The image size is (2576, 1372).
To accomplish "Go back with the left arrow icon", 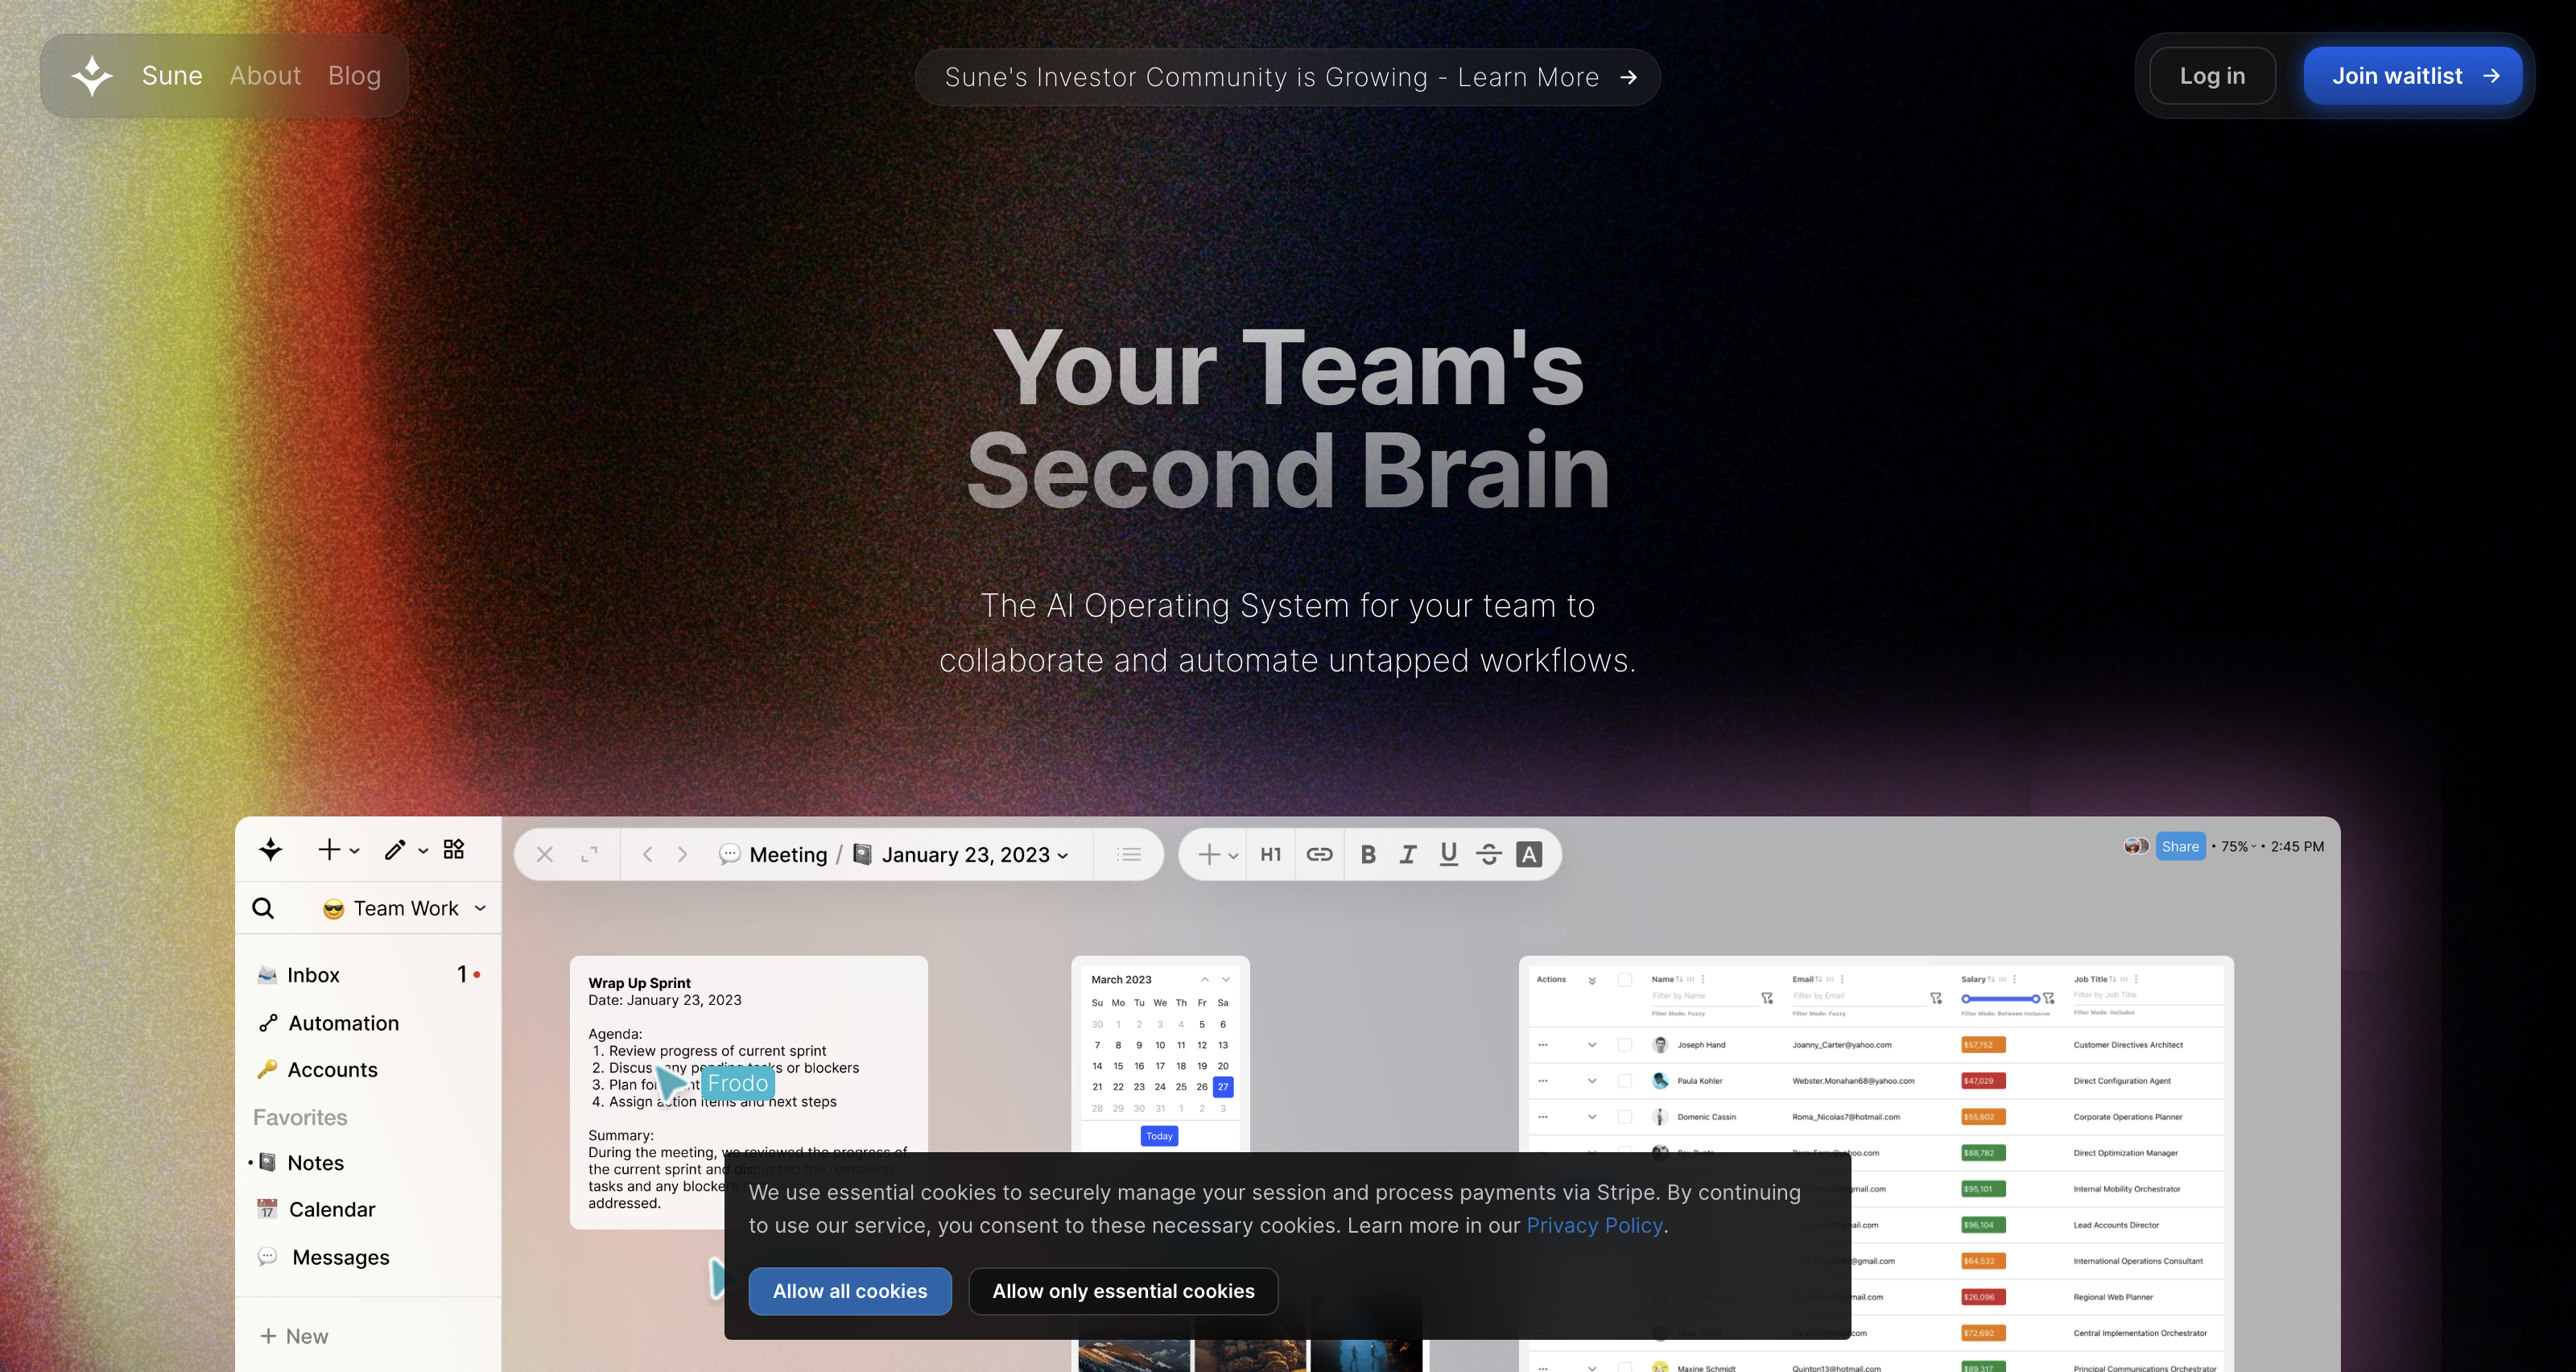I will pyautogui.click(x=648, y=854).
